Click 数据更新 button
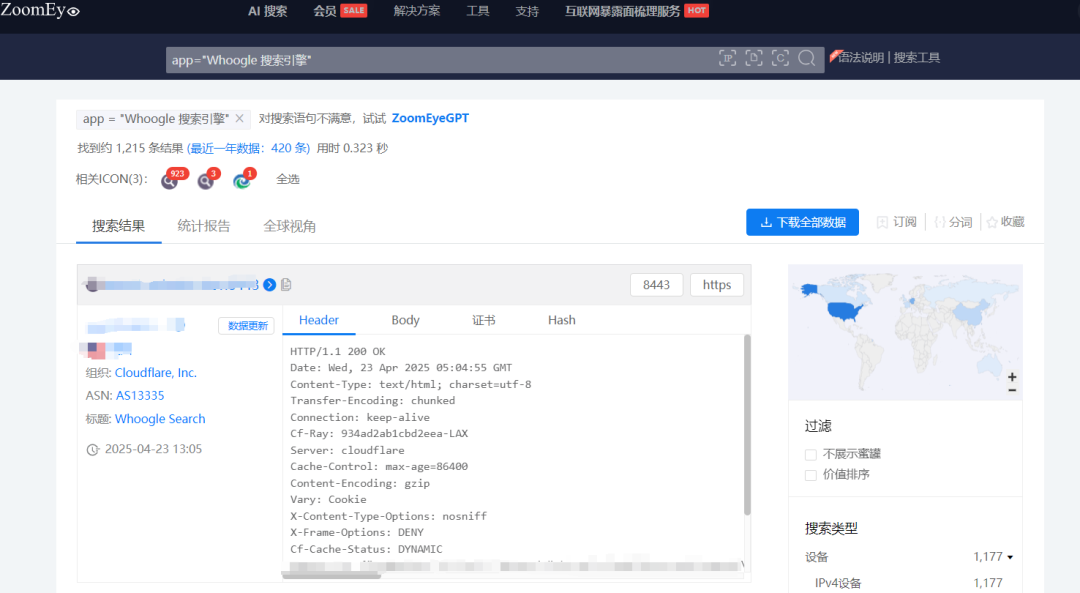 pyautogui.click(x=247, y=326)
